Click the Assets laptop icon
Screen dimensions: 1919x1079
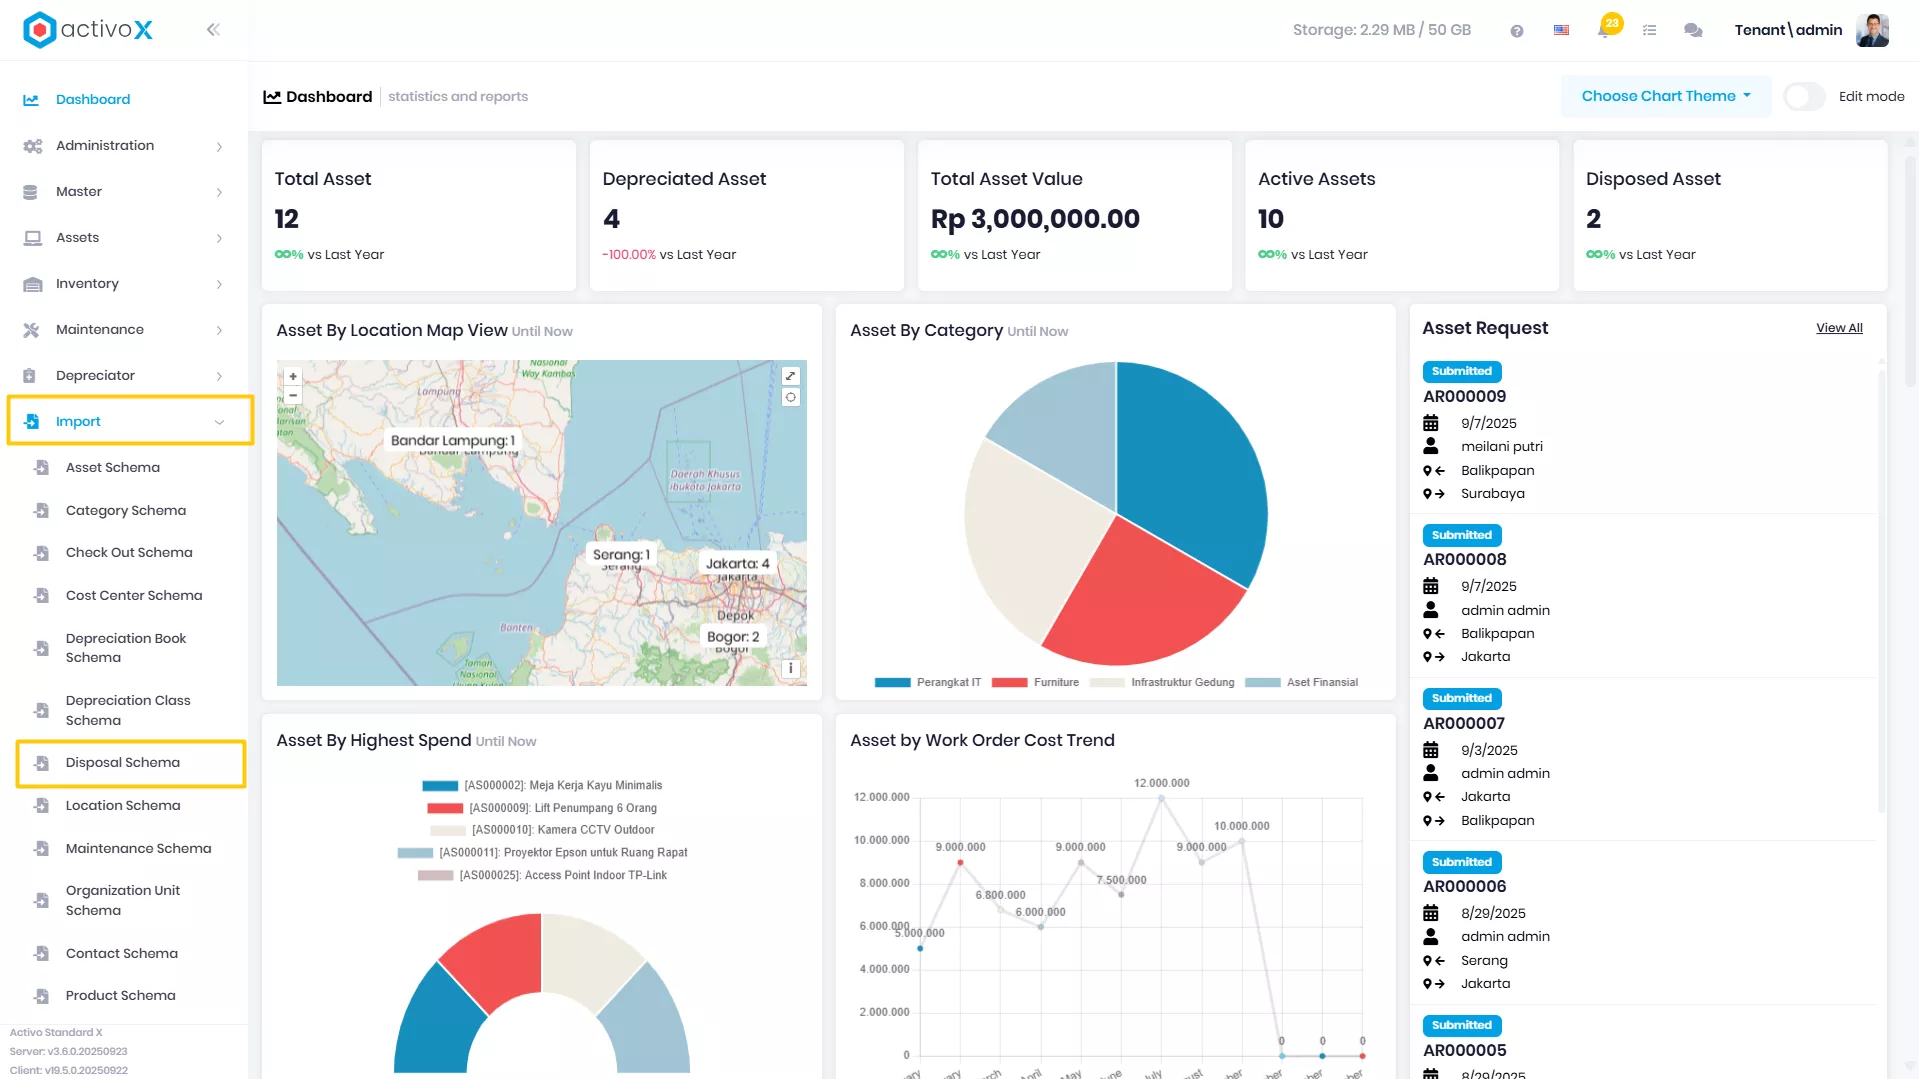[32, 238]
